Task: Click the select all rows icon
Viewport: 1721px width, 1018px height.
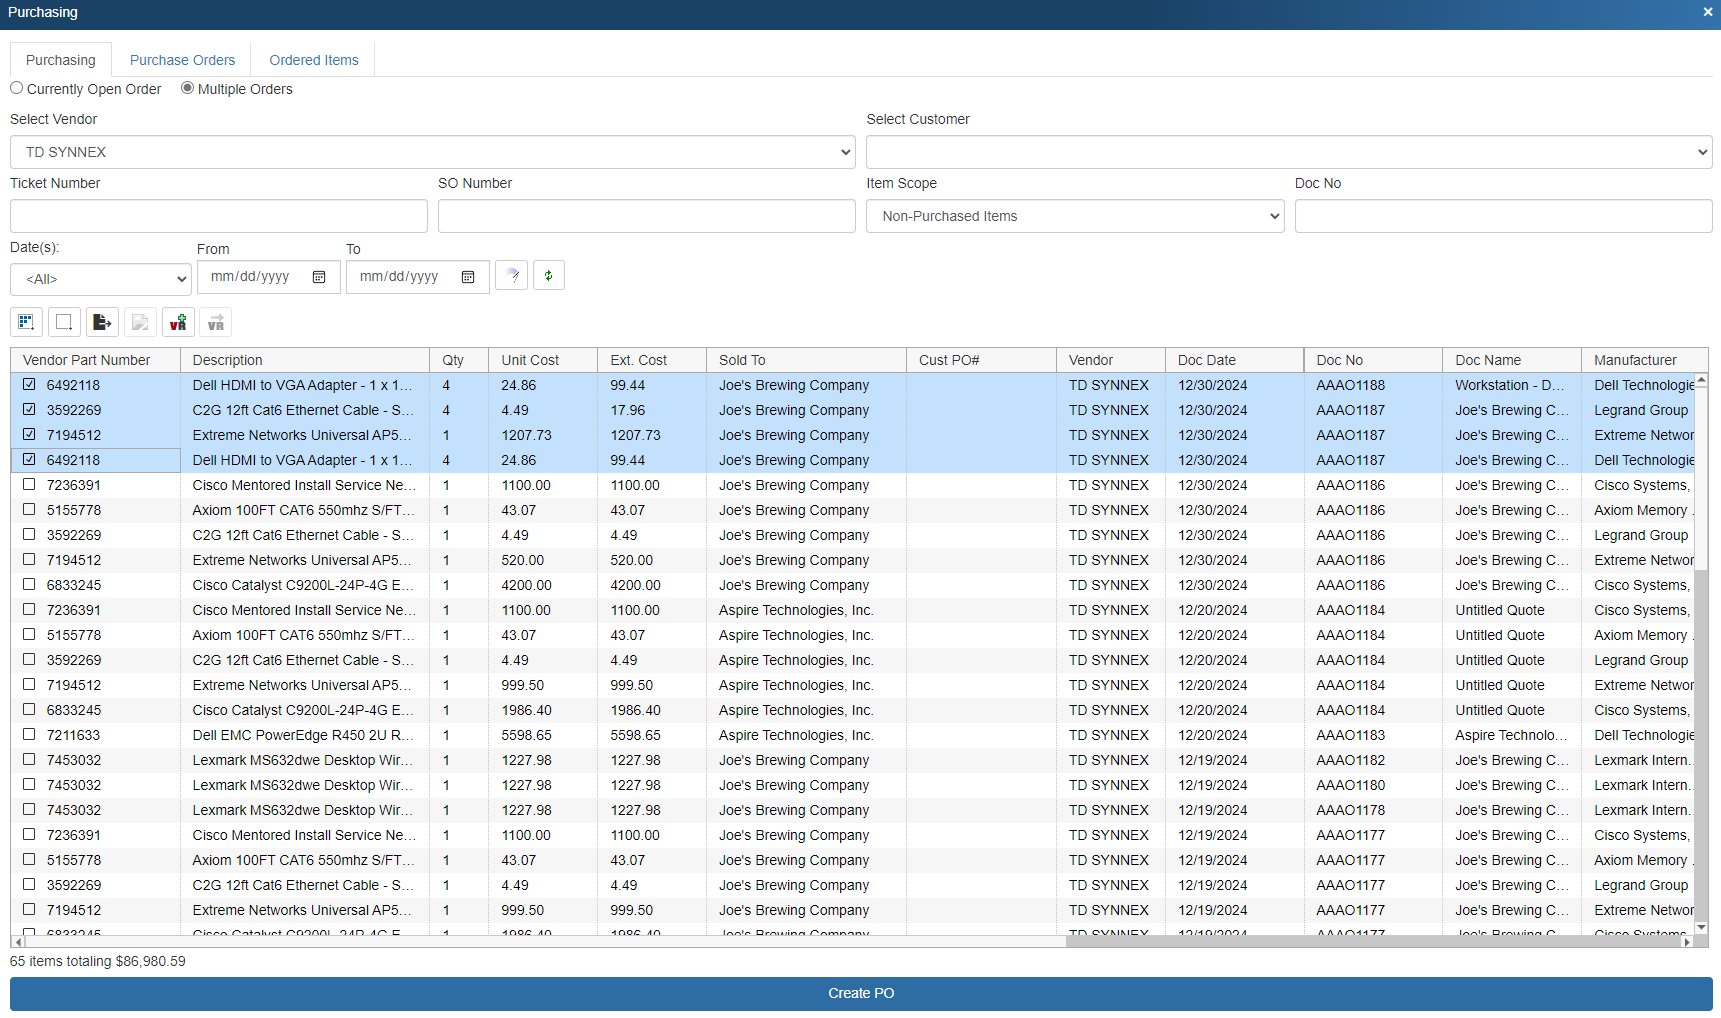Action: (x=27, y=322)
